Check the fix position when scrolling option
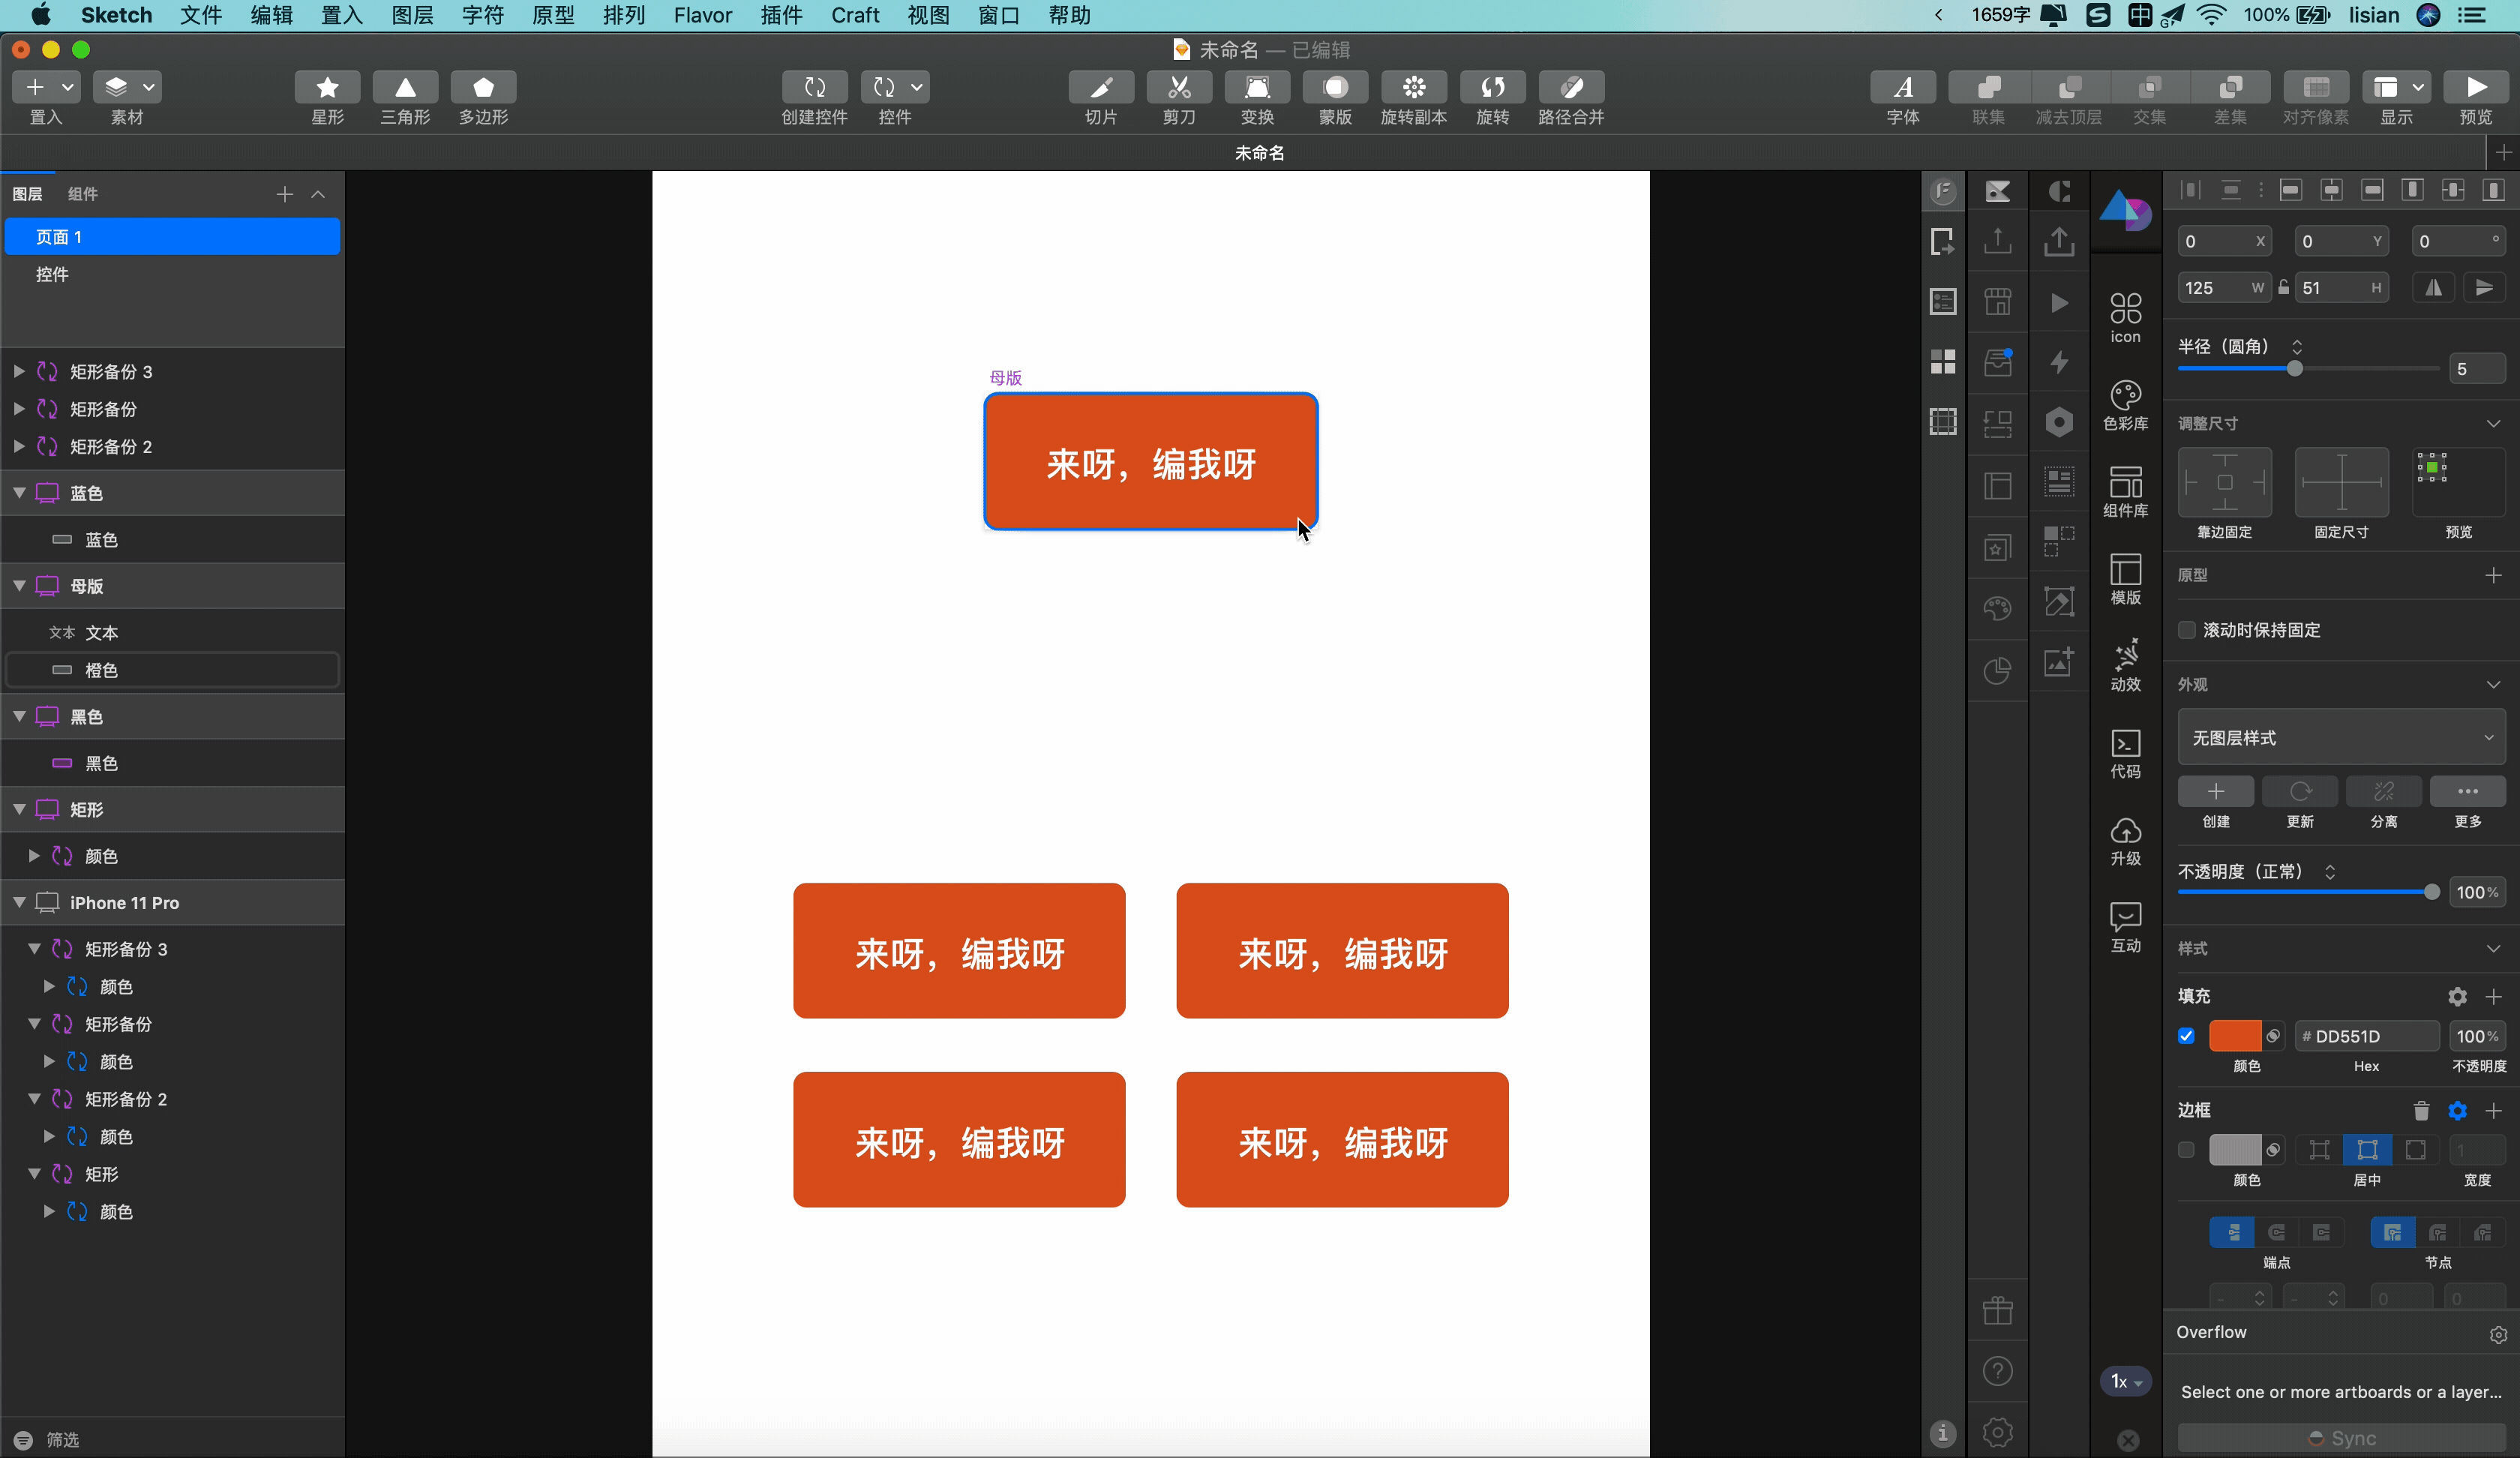Screen dimensions: 2520x1458 click(2187, 630)
